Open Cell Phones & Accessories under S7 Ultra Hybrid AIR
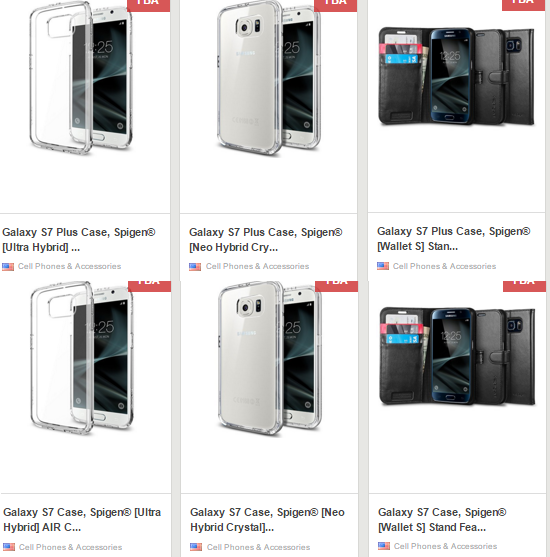Screen dimensions: 550x557 pyautogui.click(x=70, y=547)
